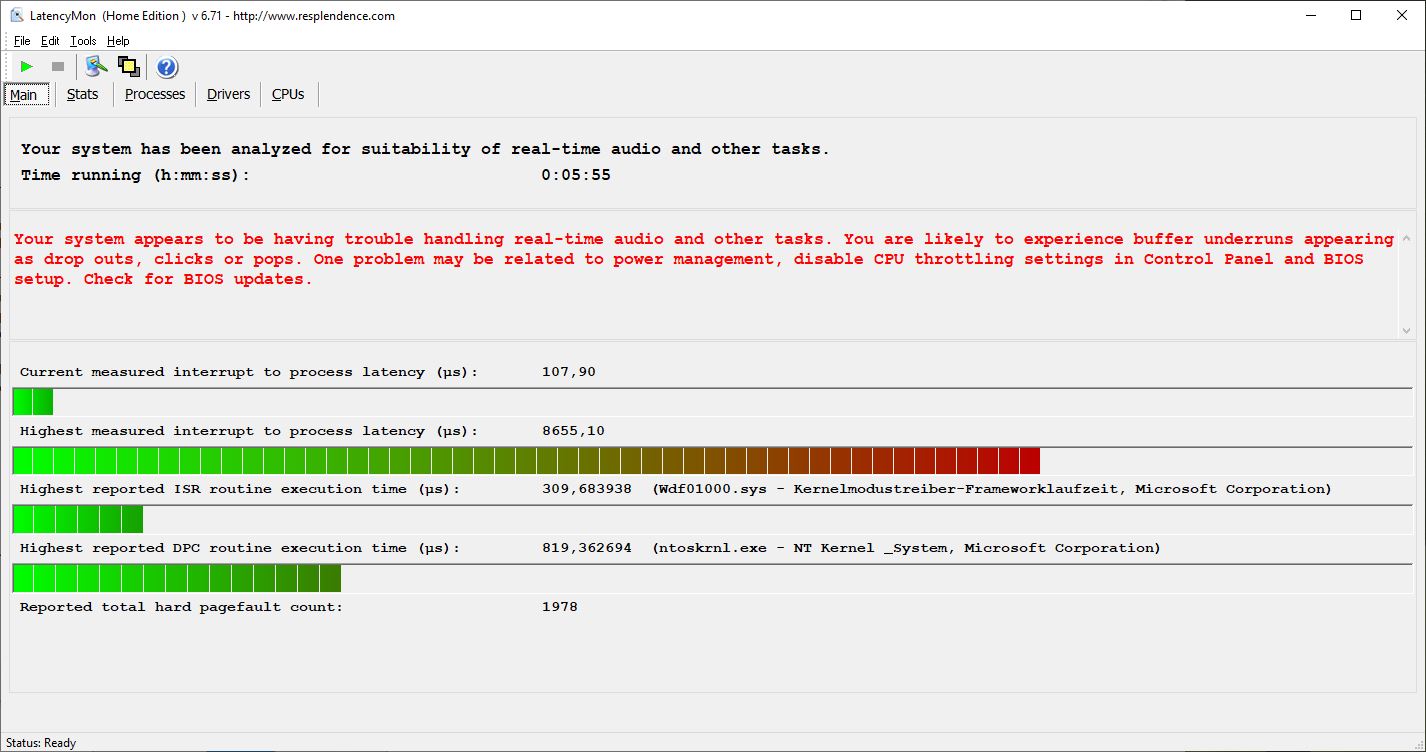
Task: Click the 'Highest reported ISR routine execution time' label
Action: tap(240, 489)
